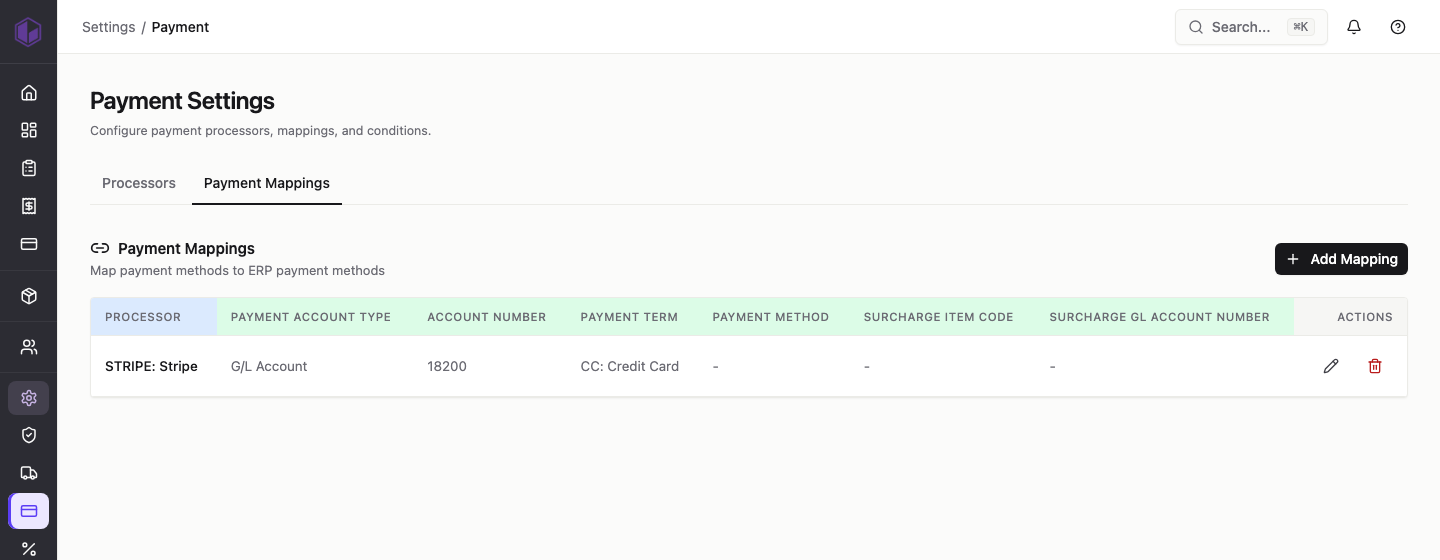Select the STRIPE: Stripe cell
Viewport: 1440px width, 560px height.
[151, 366]
